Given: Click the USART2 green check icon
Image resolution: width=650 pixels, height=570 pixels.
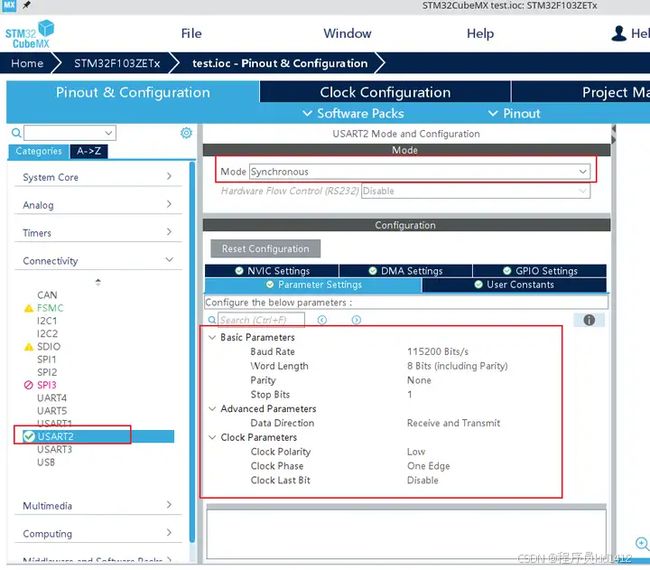Looking at the screenshot, I should (29, 436).
